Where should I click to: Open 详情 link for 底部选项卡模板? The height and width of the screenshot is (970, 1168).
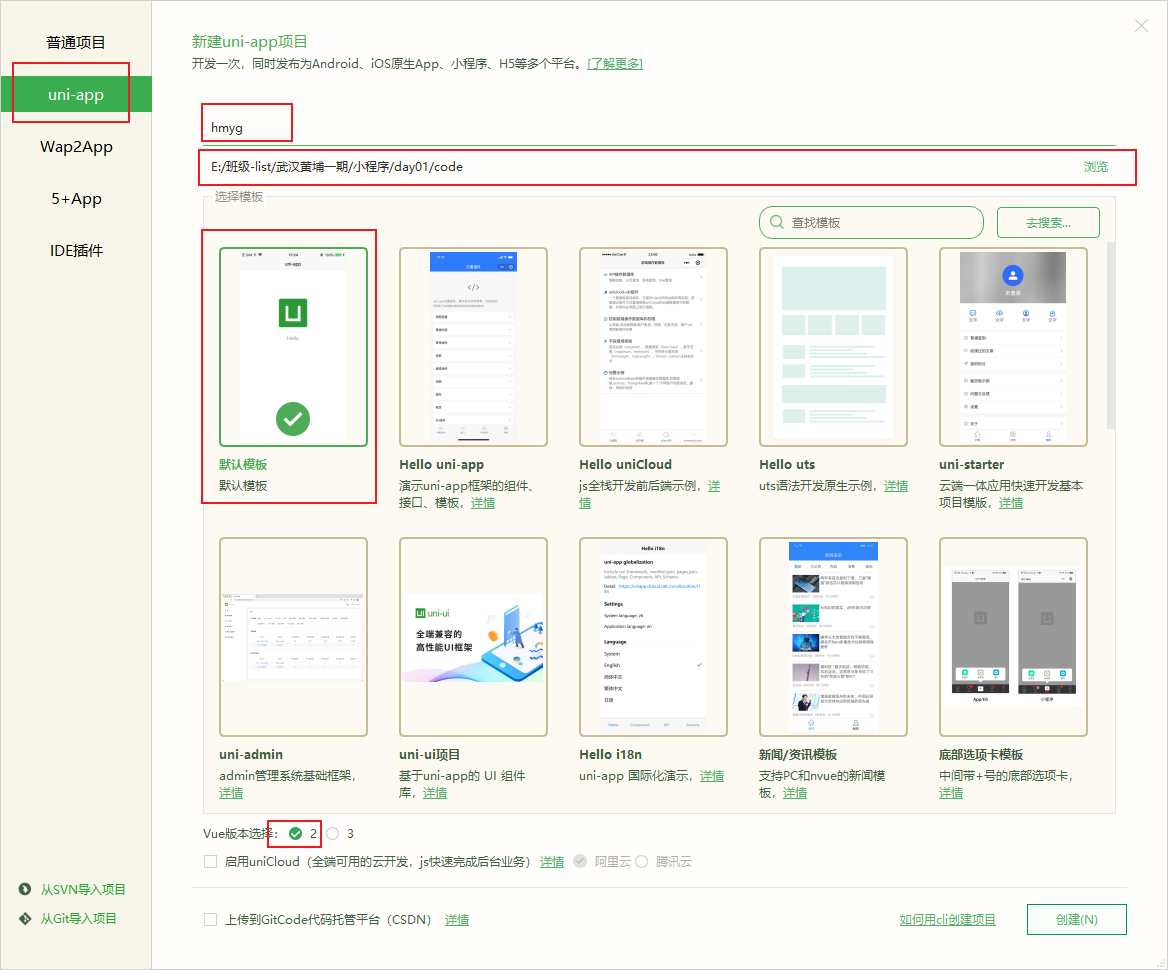951,793
